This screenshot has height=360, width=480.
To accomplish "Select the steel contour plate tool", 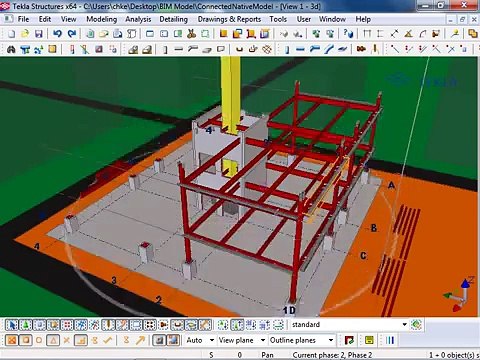I will 342,49.
